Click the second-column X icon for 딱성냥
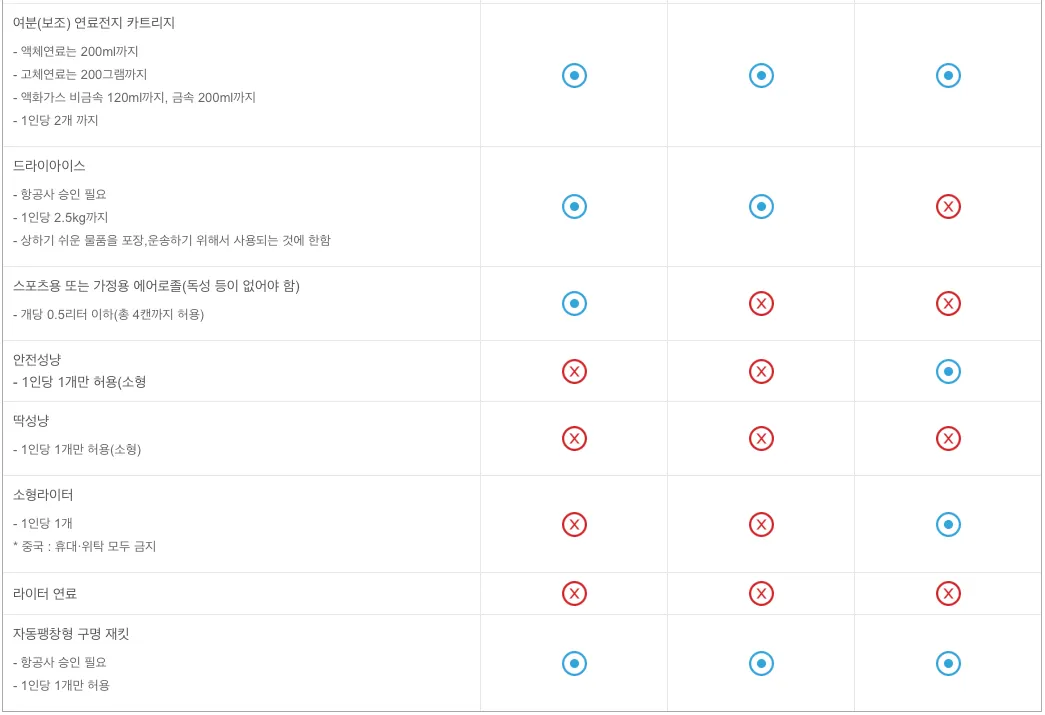Image resolution: width=1045 pixels, height=715 pixels. [x=761, y=438]
